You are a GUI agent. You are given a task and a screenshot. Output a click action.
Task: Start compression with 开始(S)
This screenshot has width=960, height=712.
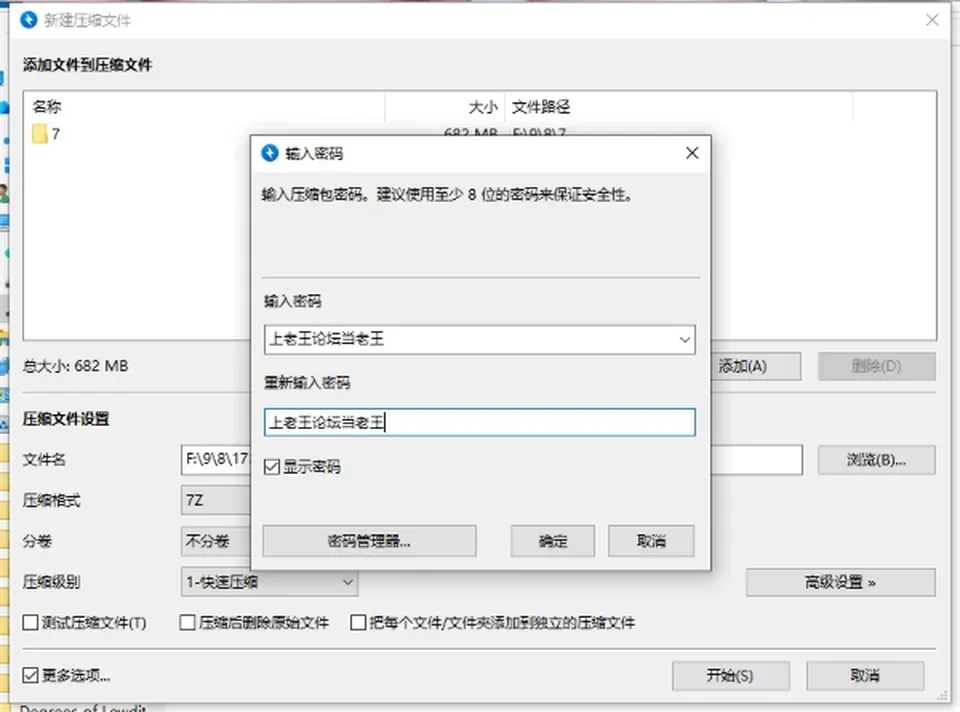coord(730,676)
